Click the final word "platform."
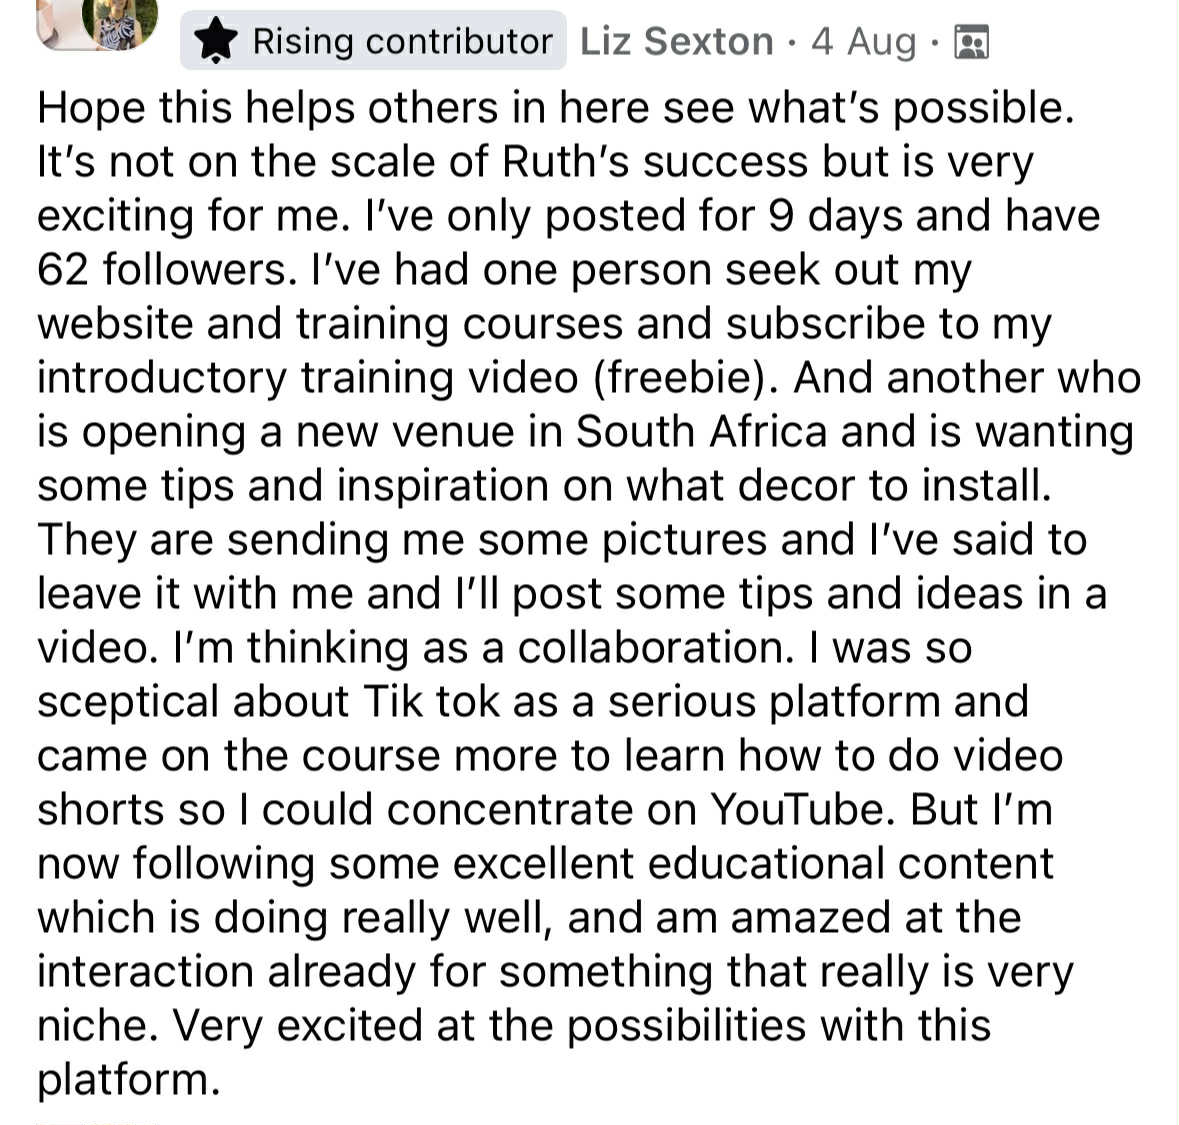Screen dimensions: 1179x1125 pos(128,1080)
